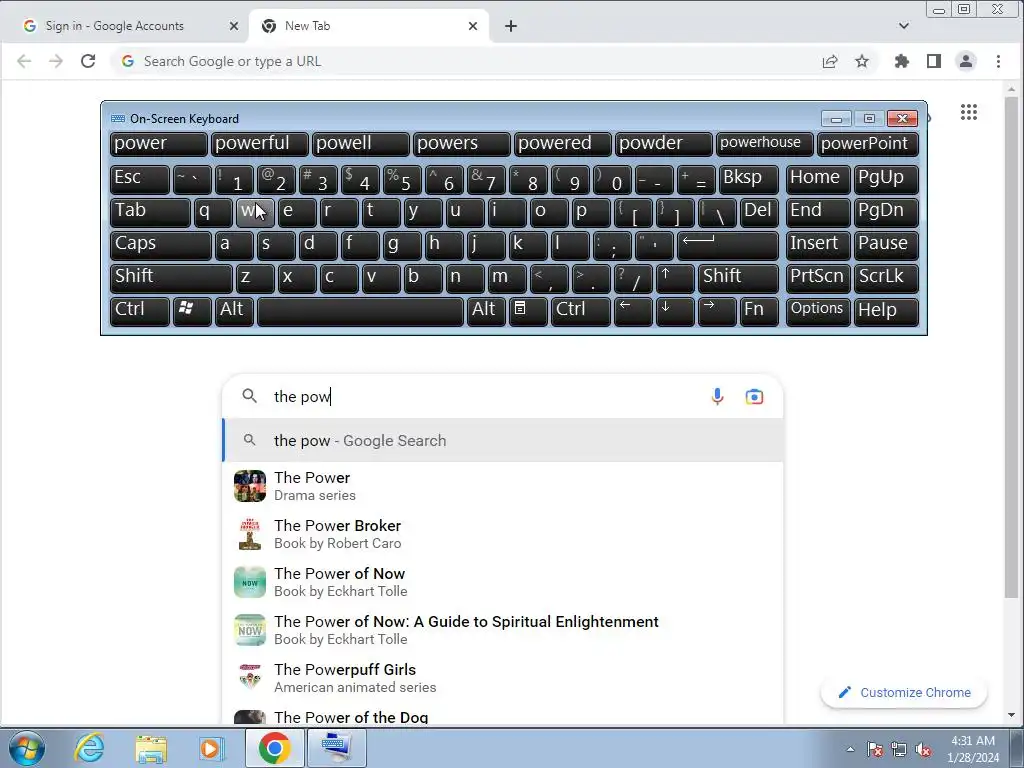Screen dimensions: 1024x768
Task: Launch Internet Explorer from the taskbar
Action: pyautogui.click(x=89, y=748)
